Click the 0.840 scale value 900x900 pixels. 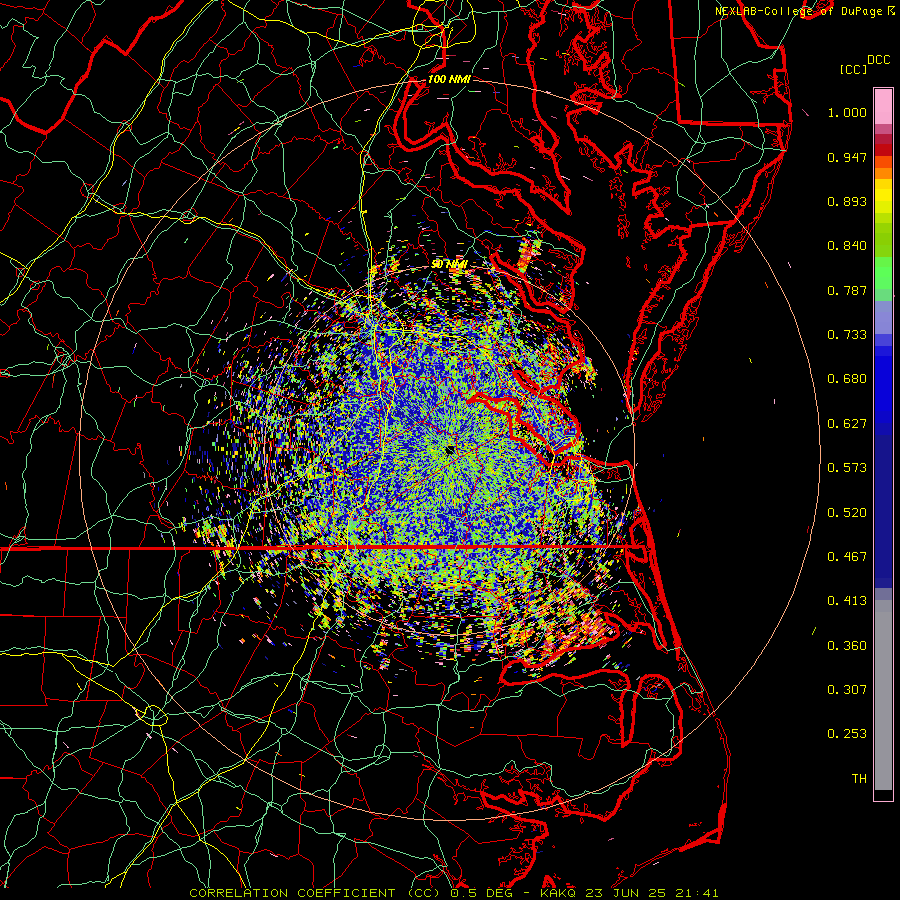847,246
